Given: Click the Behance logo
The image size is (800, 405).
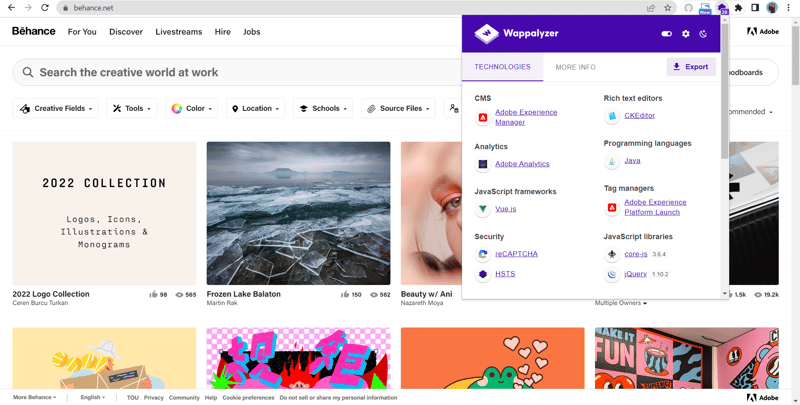Looking at the screenshot, I should 34,31.
